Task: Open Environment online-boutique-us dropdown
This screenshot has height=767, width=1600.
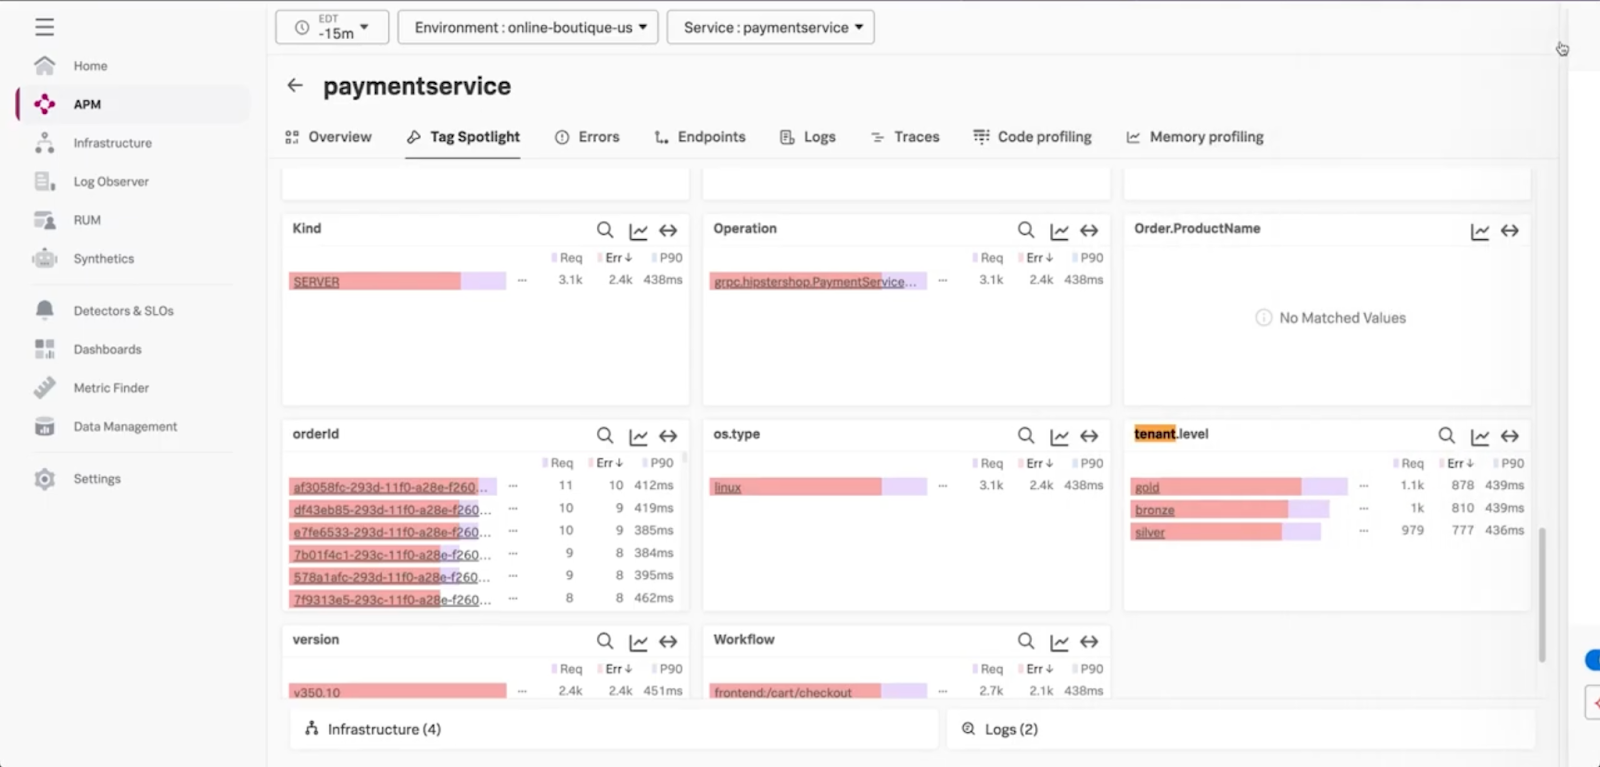Action: [x=528, y=27]
